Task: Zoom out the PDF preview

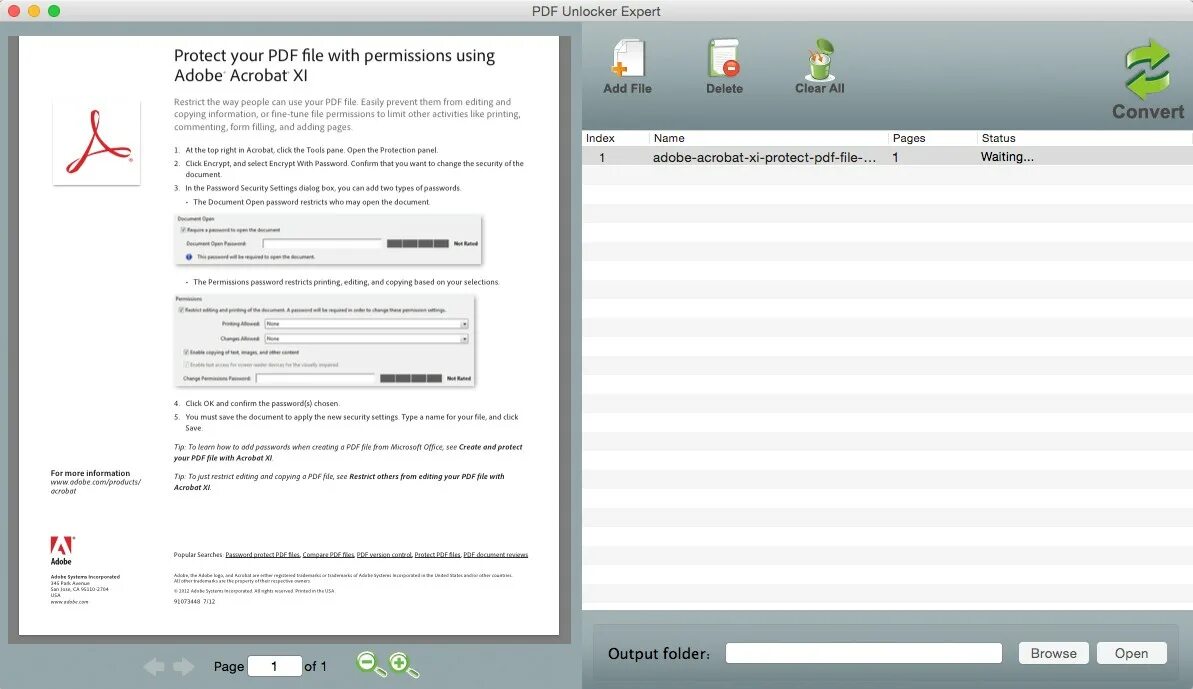Action: [370, 665]
